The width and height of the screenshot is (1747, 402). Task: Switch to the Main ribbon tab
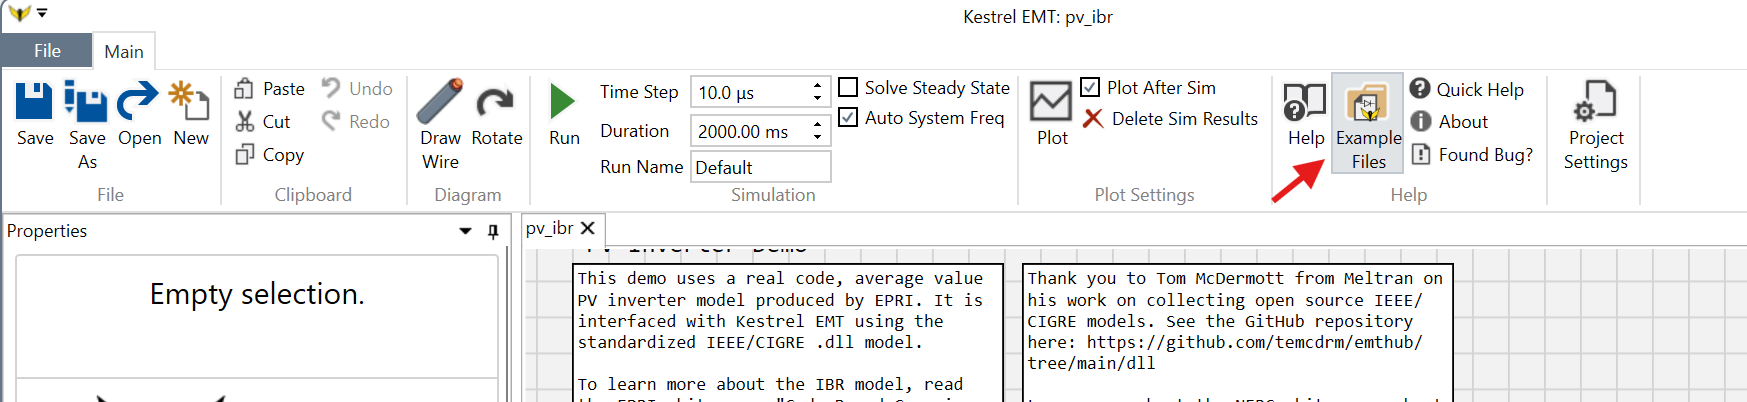(124, 51)
